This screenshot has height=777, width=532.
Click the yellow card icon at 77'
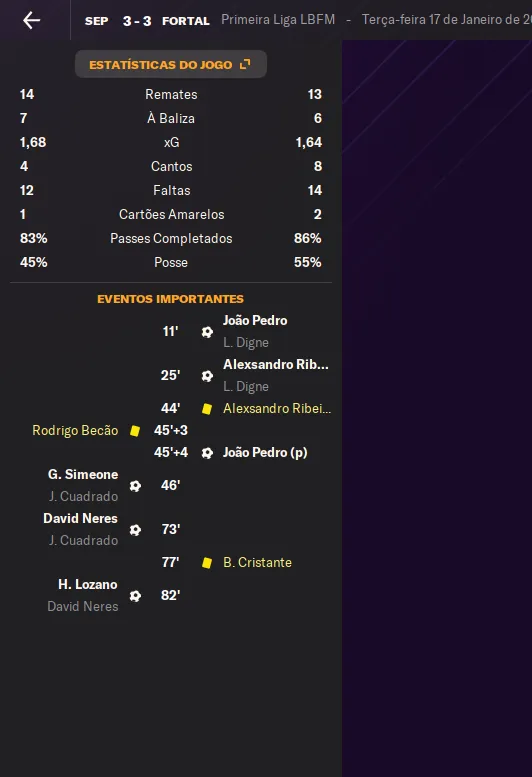207,562
